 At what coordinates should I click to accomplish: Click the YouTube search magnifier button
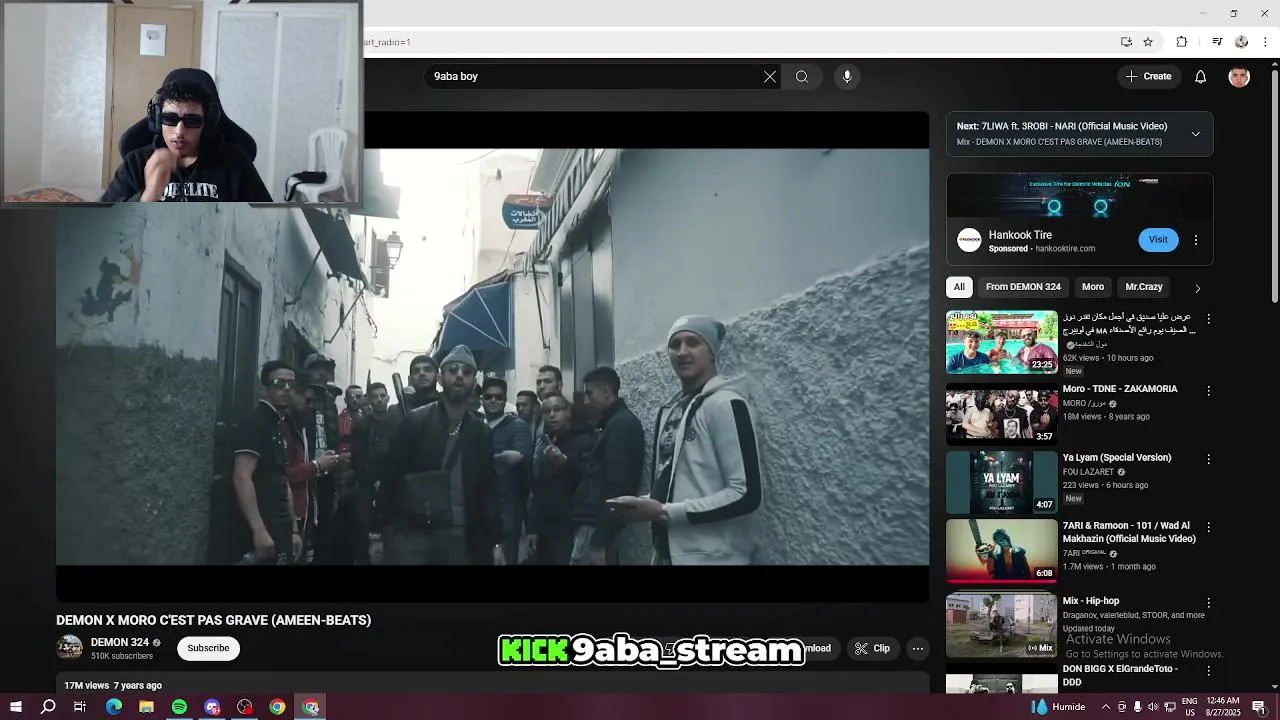click(x=802, y=77)
